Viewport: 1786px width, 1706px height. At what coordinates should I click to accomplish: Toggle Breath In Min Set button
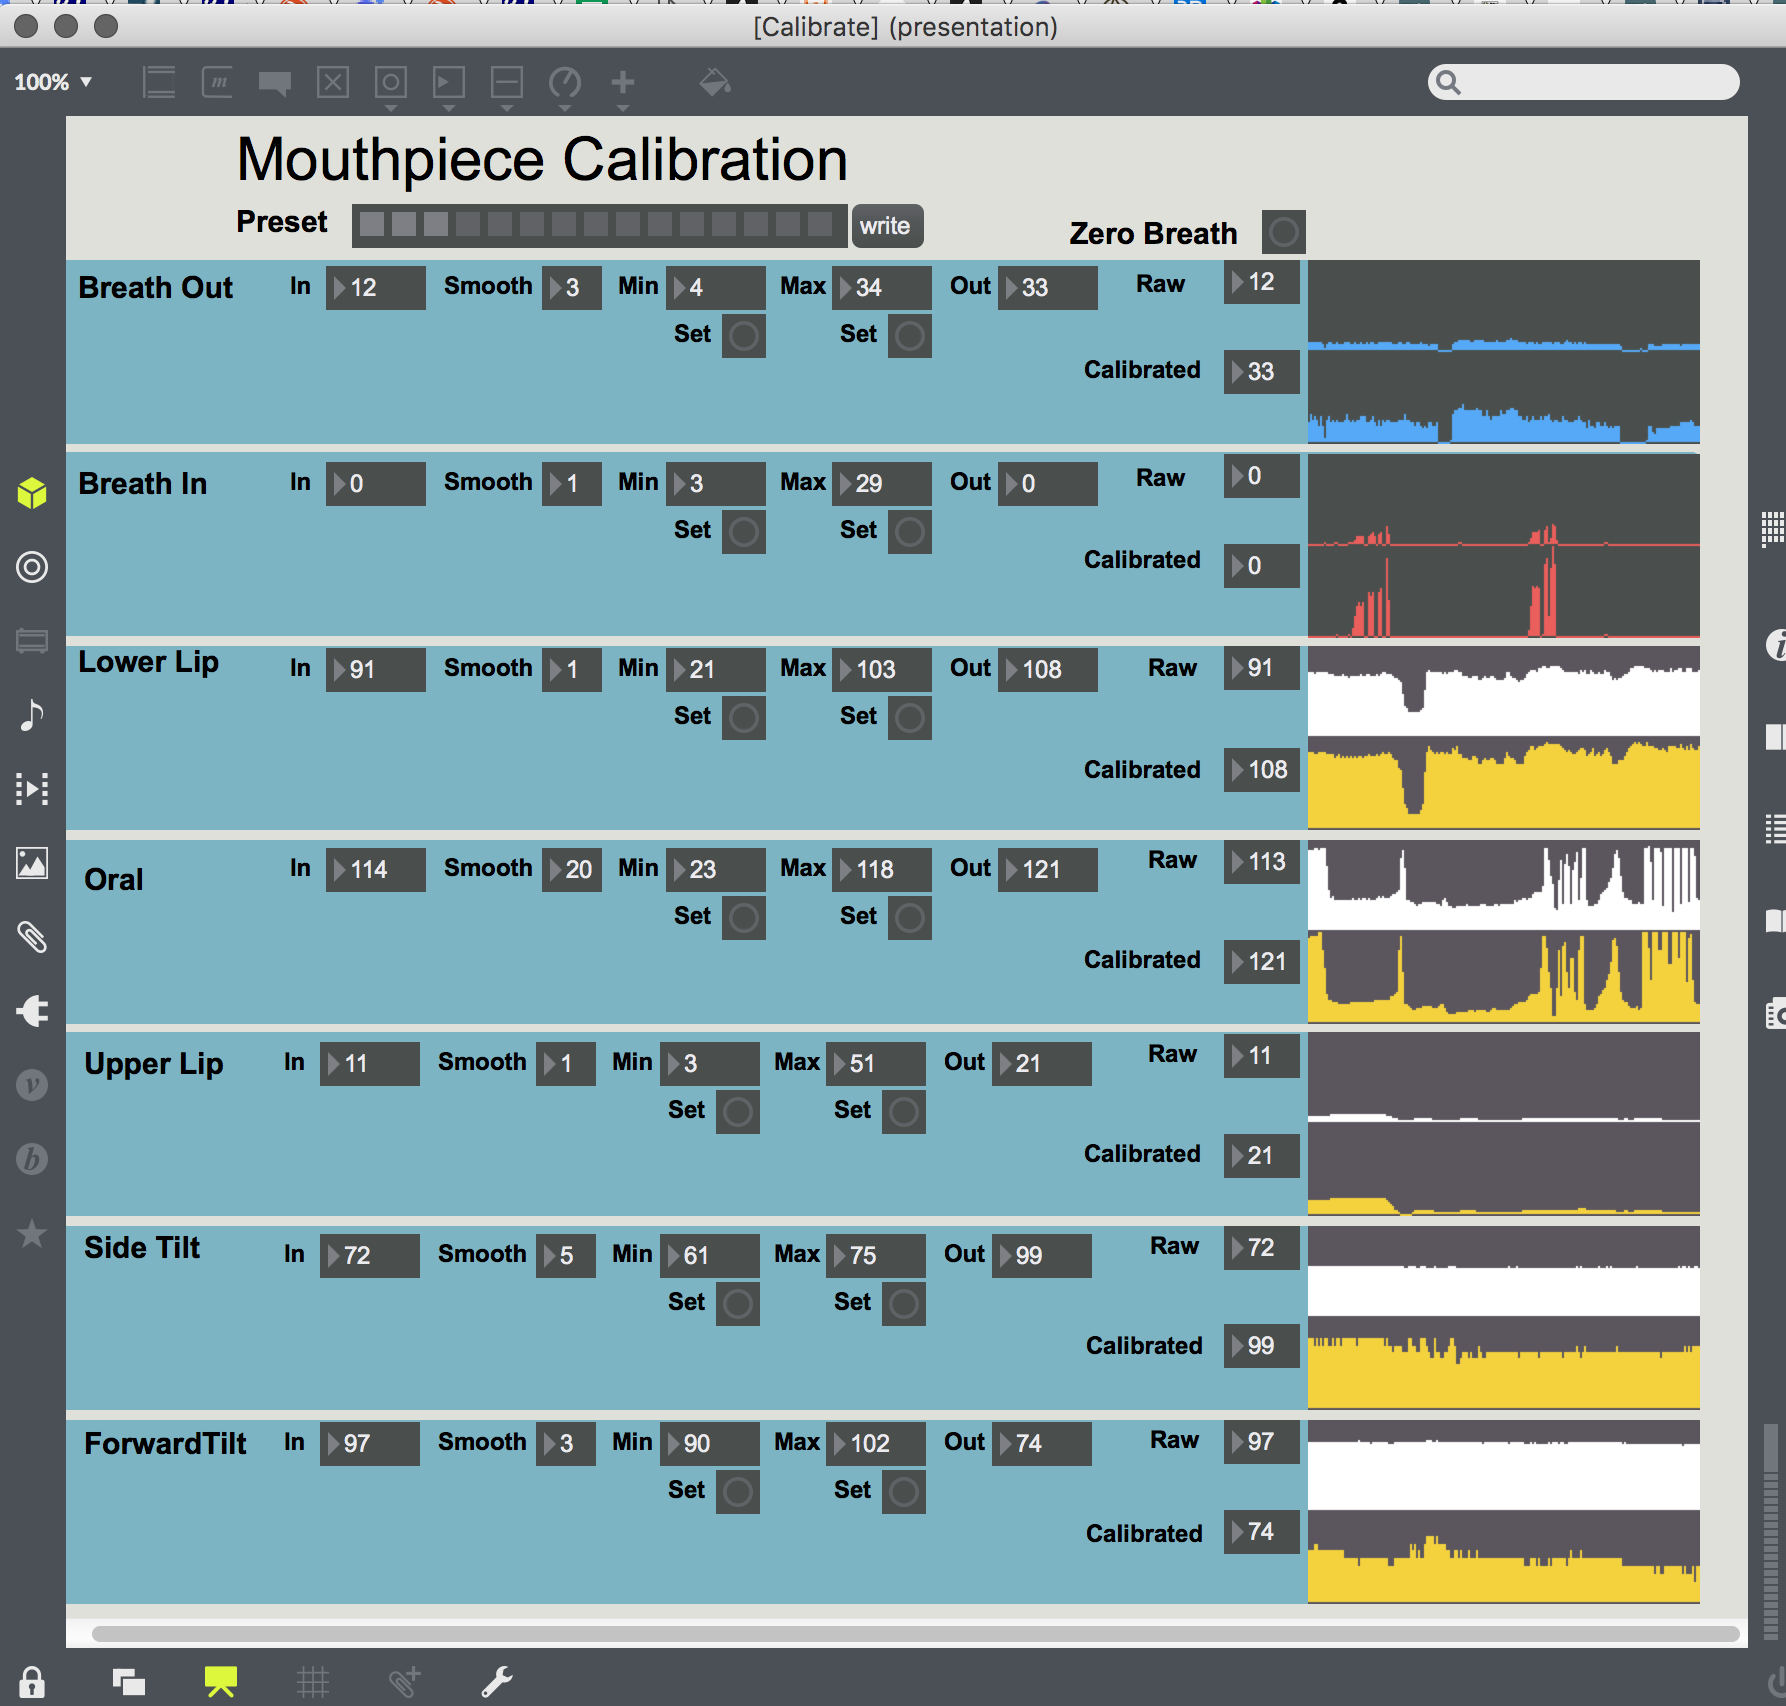point(743,532)
